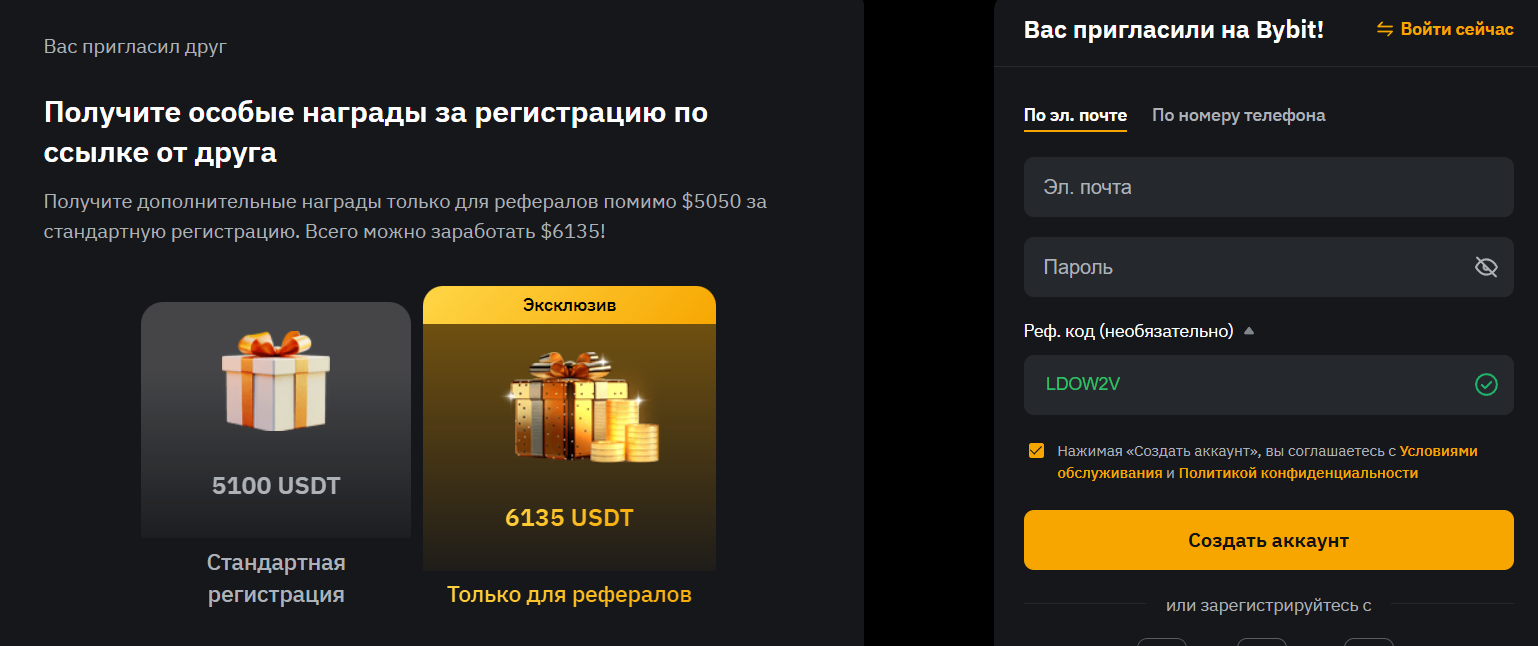This screenshot has height=646, width=1538.
Task: Click the Эксклюзив badge on the gold card
Action: (x=569, y=305)
